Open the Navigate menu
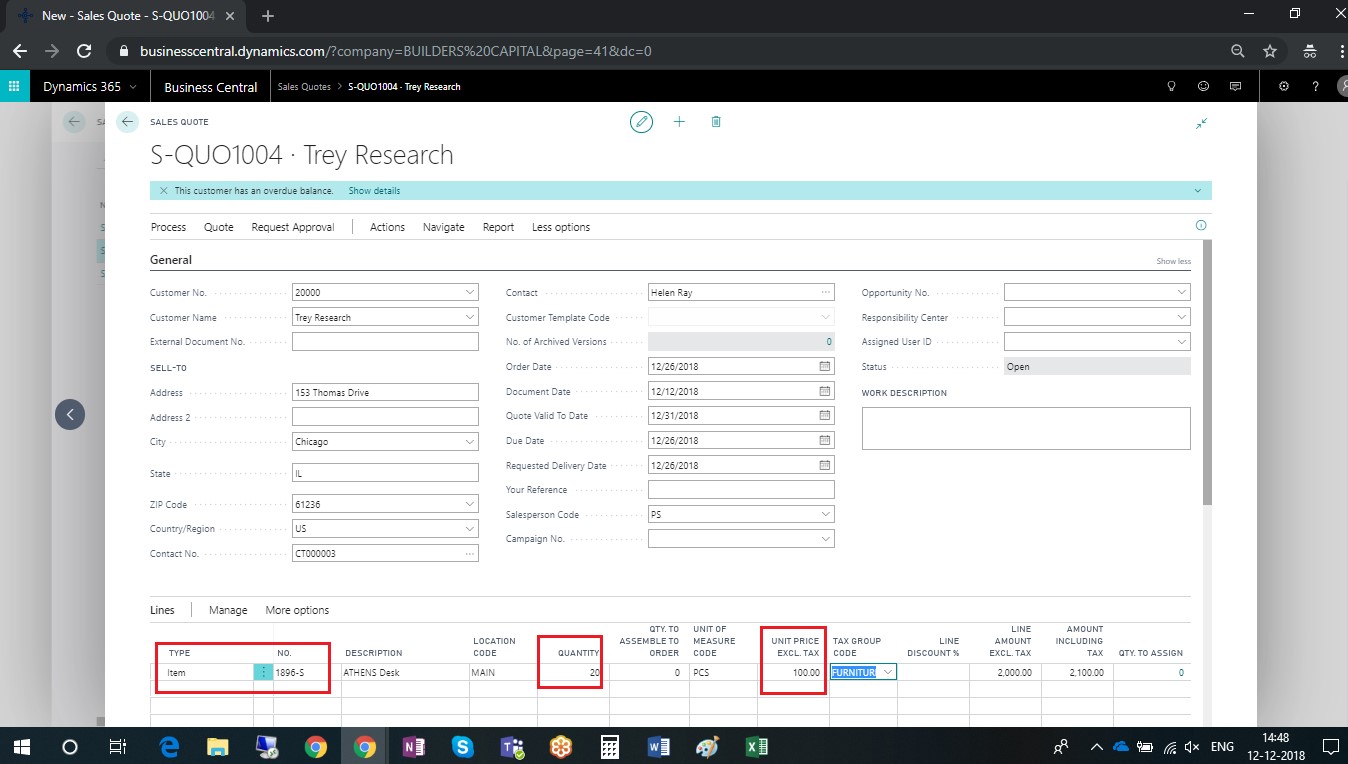Image resolution: width=1348 pixels, height=764 pixels. (x=444, y=227)
